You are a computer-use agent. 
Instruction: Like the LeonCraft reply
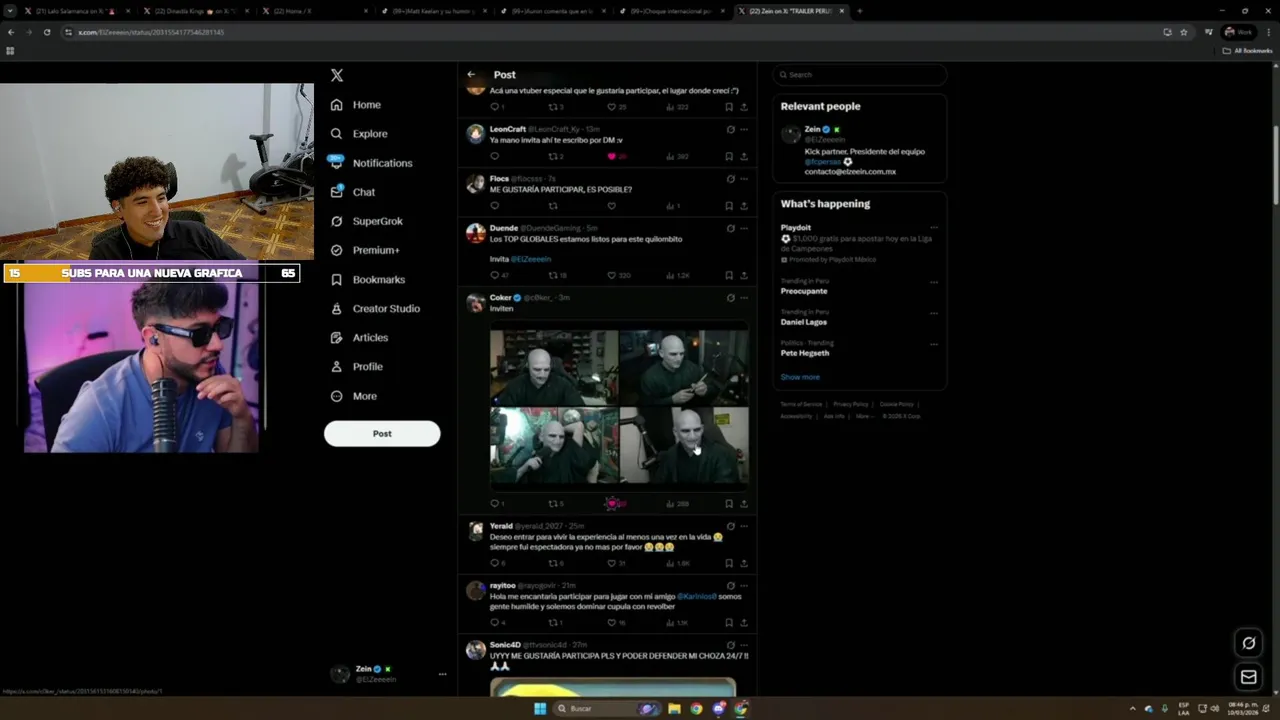(612, 156)
